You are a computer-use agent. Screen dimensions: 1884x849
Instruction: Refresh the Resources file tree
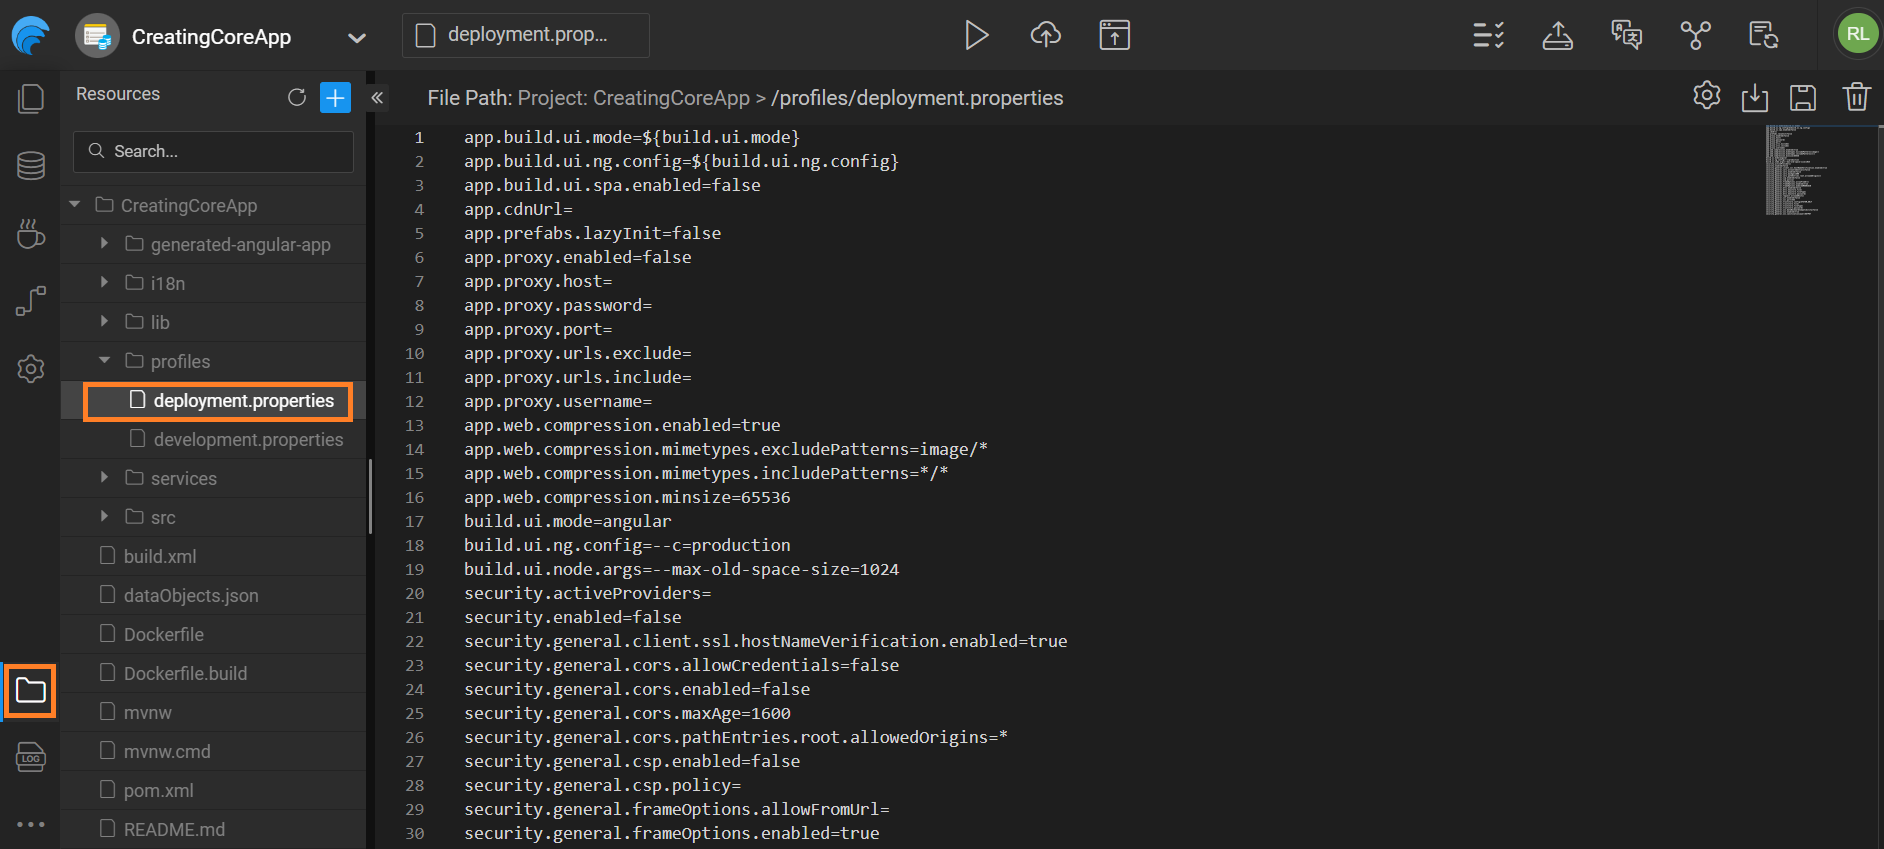[297, 97]
